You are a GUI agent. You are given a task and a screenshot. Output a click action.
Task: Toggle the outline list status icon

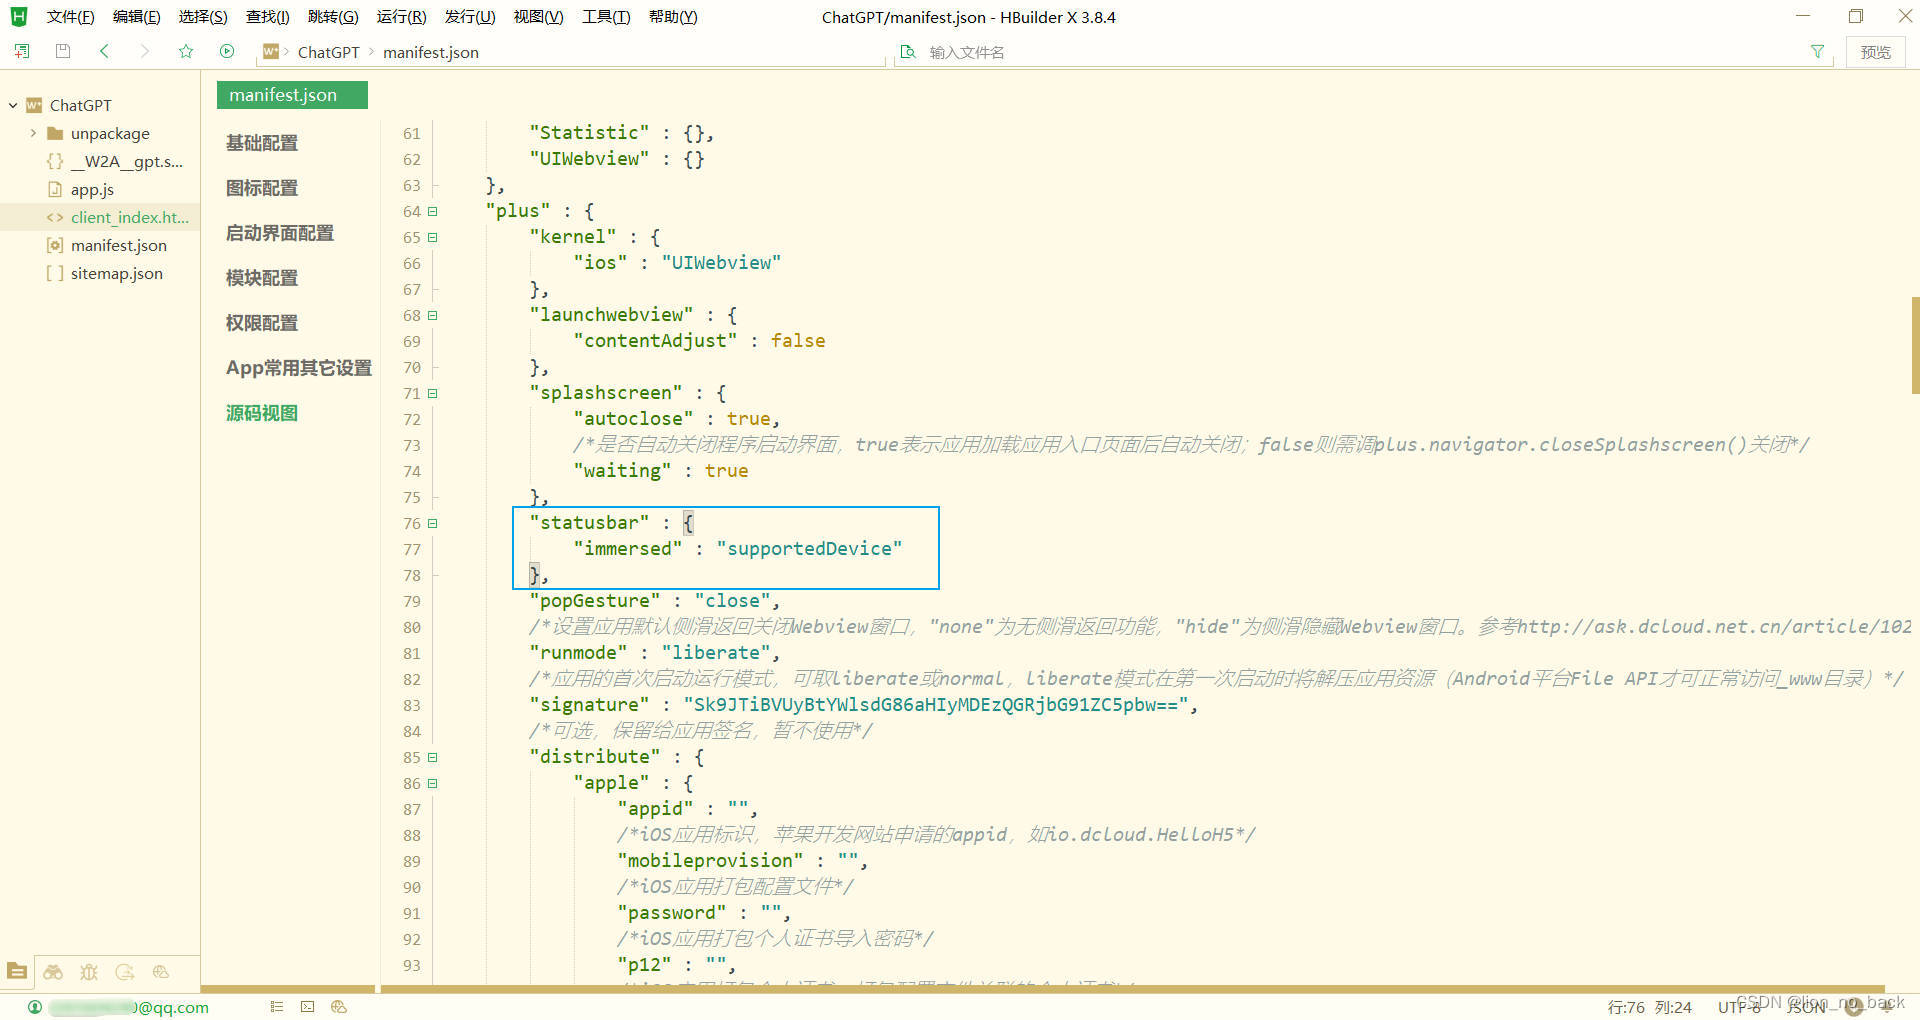277,1007
